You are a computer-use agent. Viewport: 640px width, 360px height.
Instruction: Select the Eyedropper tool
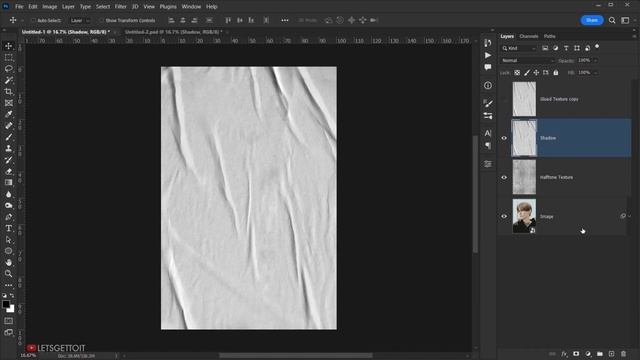9,114
